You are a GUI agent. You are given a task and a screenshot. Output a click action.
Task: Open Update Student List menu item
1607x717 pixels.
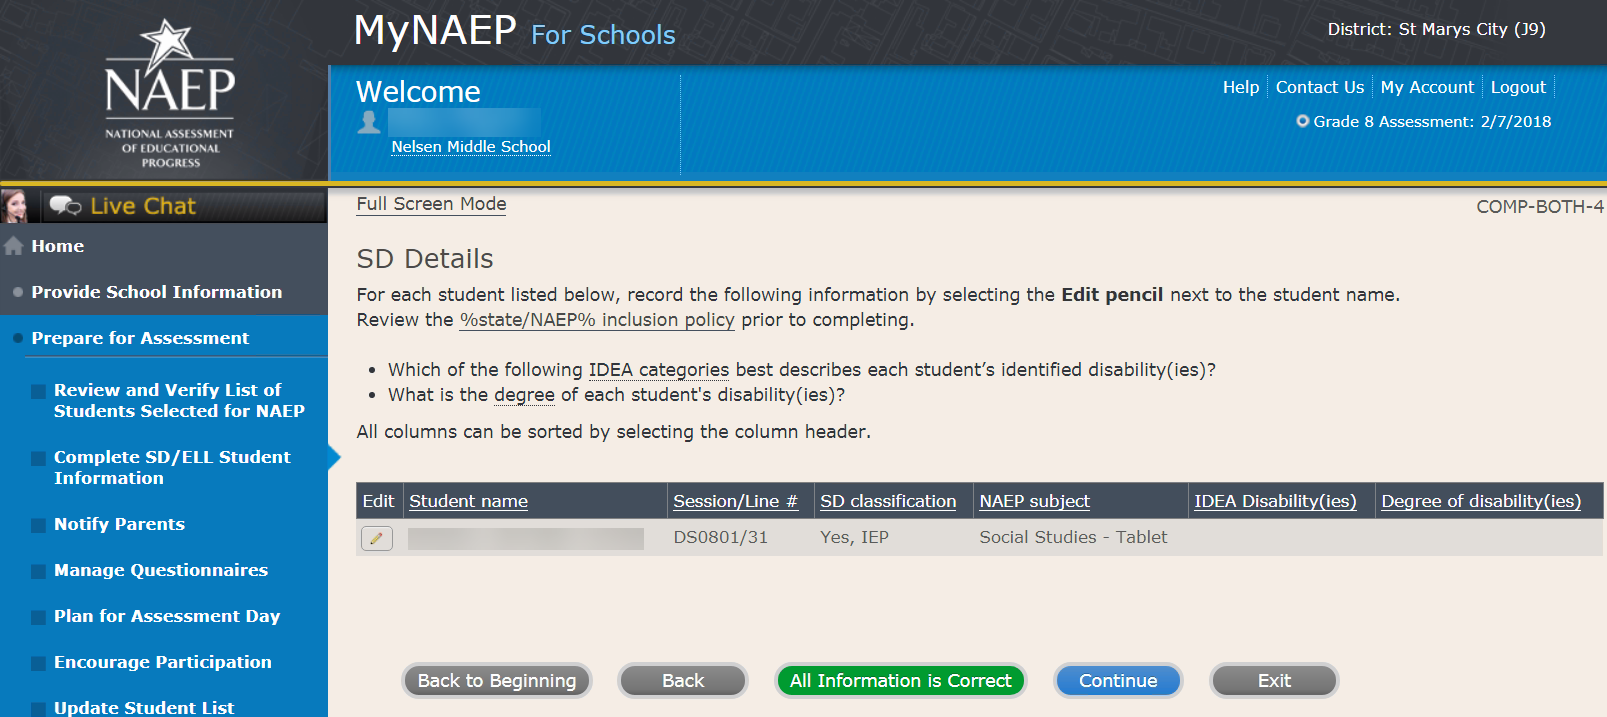(144, 707)
